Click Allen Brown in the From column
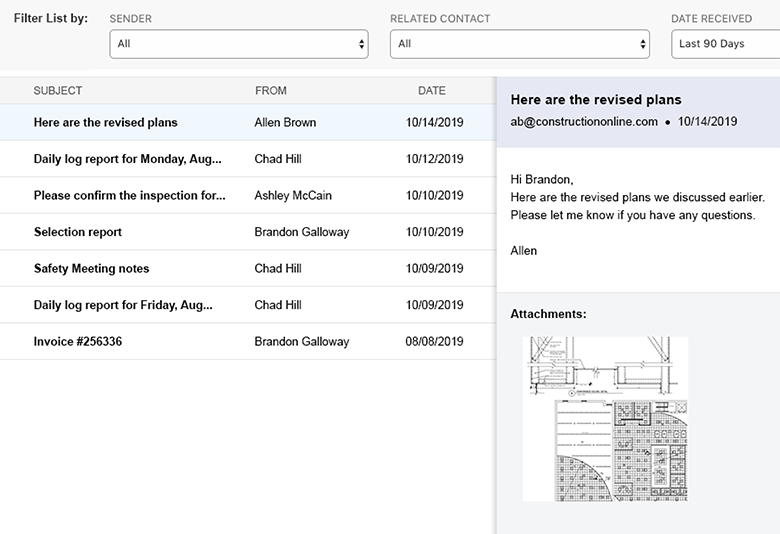Image resolution: width=780 pixels, height=534 pixels. point(285,123)
